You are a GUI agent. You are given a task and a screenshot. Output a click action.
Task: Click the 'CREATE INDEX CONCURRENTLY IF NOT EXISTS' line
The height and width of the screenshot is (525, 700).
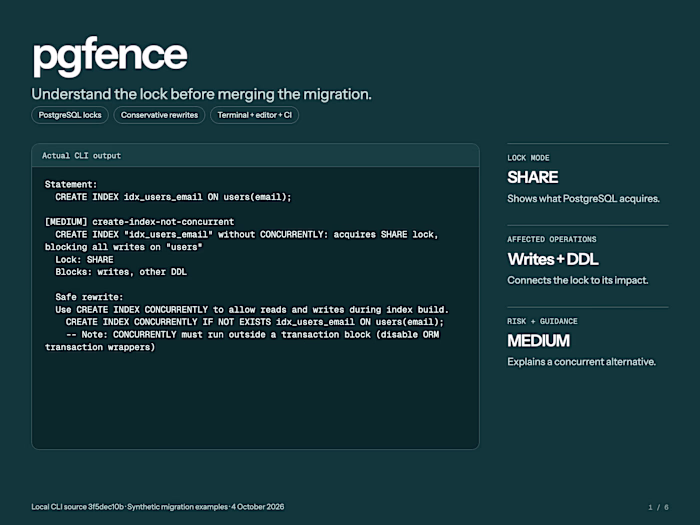coord(255,322)
